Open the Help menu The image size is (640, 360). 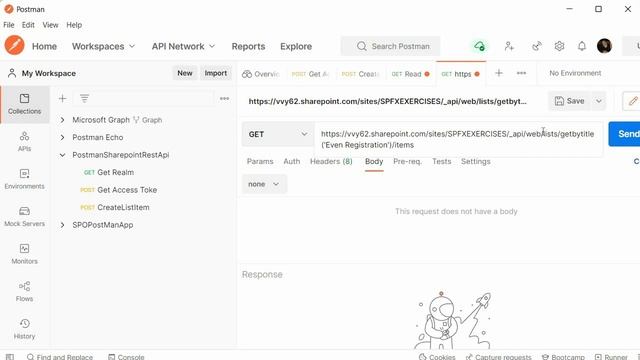click(74, 25)
